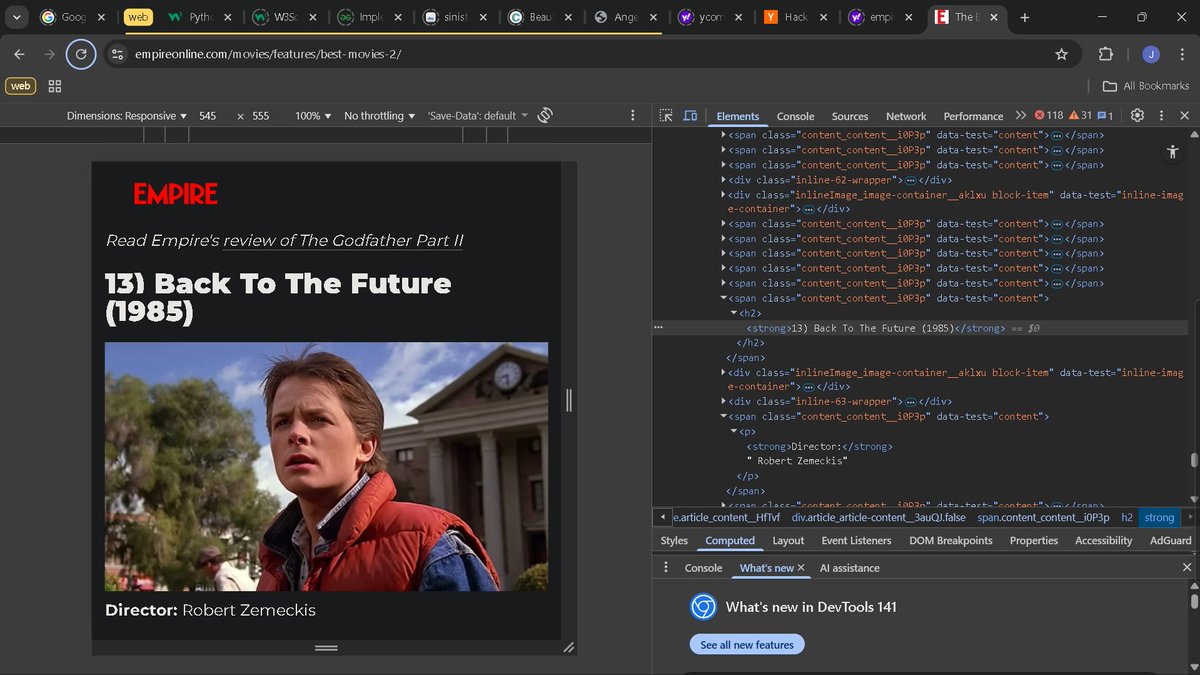Click the floating accessibility figure icon
Screen dimensions: 1200x675
tap(1173, 152)
